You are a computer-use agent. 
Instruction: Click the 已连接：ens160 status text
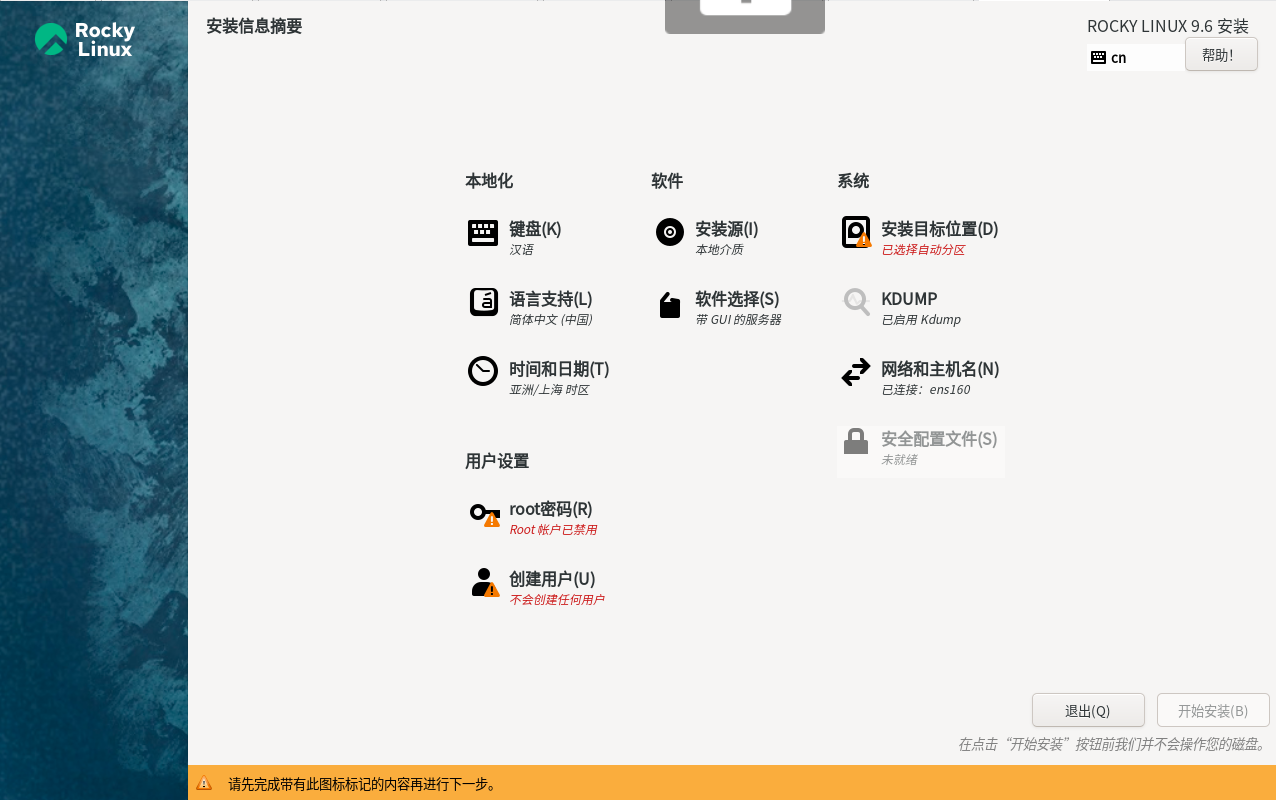tap(926, 390)
